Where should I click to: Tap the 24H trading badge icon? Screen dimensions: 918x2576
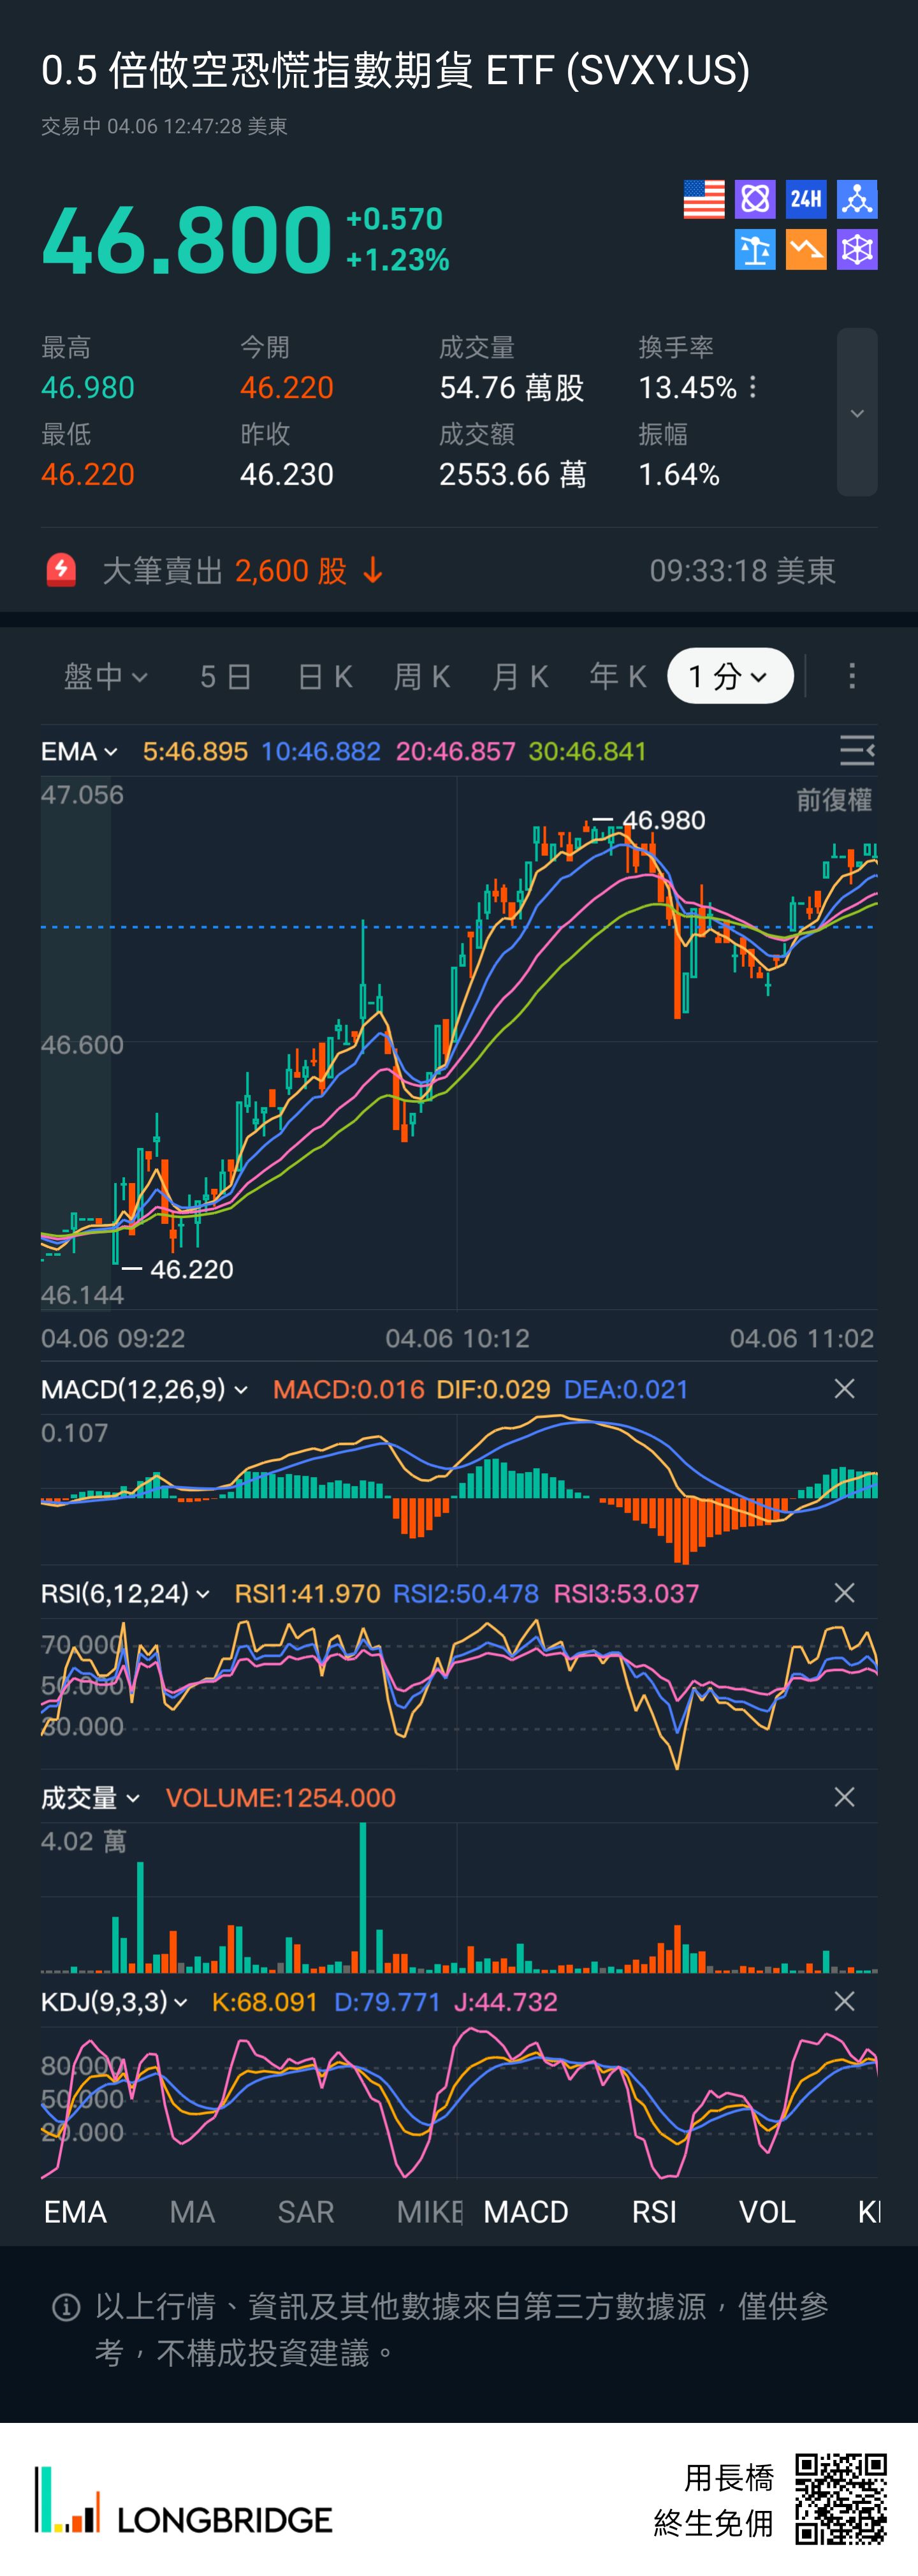806,199
